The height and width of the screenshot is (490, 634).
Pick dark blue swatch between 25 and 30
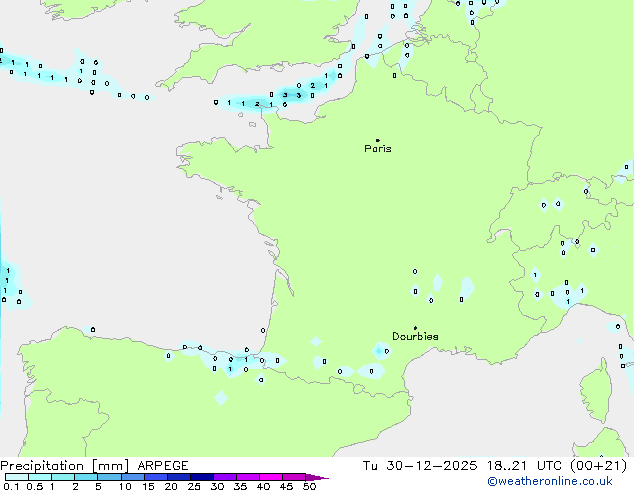(x=203, y=477)
